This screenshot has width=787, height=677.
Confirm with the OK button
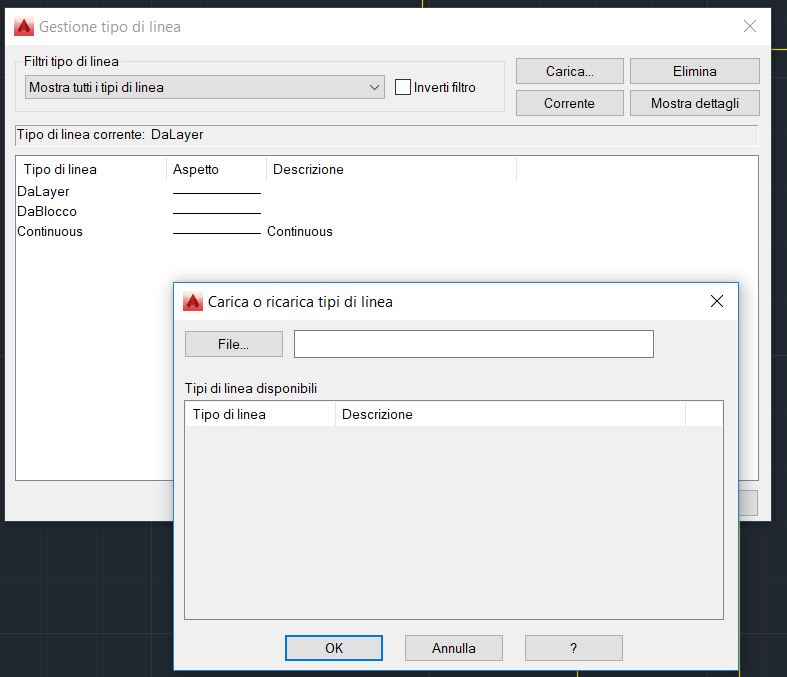tap(334, 648)
